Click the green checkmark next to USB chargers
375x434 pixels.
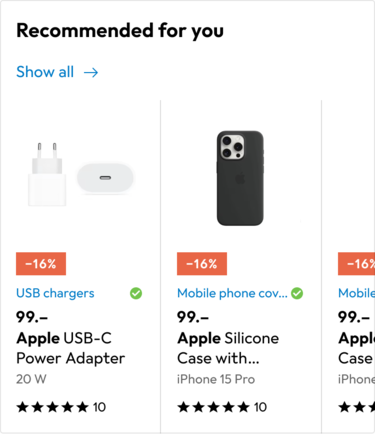click(136, 293)
